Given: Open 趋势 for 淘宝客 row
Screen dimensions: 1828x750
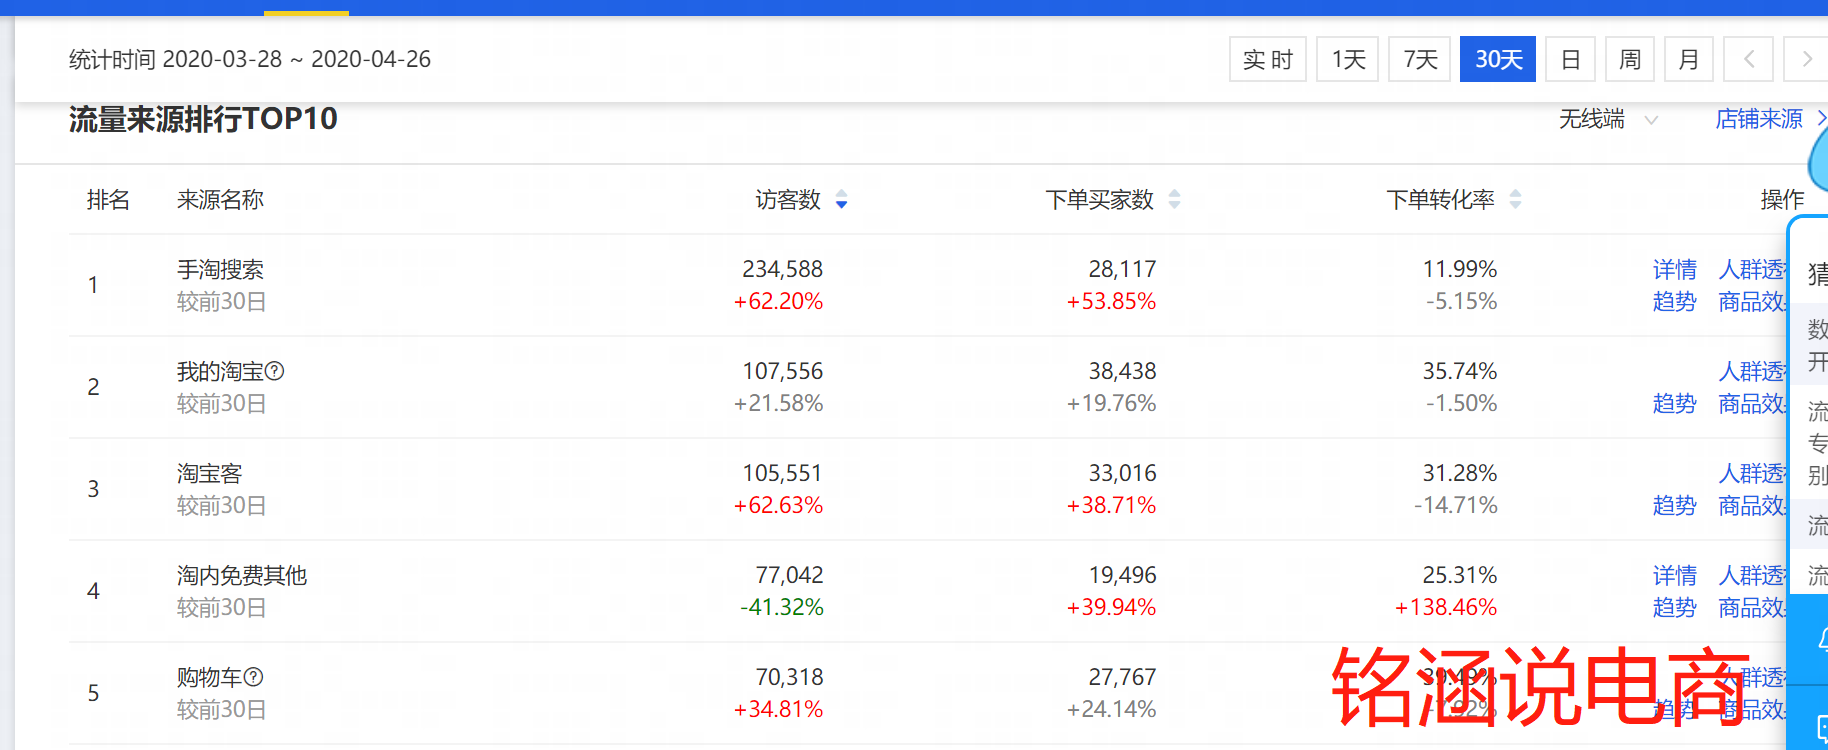Looking at the screenshot, I should [x=1675, y=505].
